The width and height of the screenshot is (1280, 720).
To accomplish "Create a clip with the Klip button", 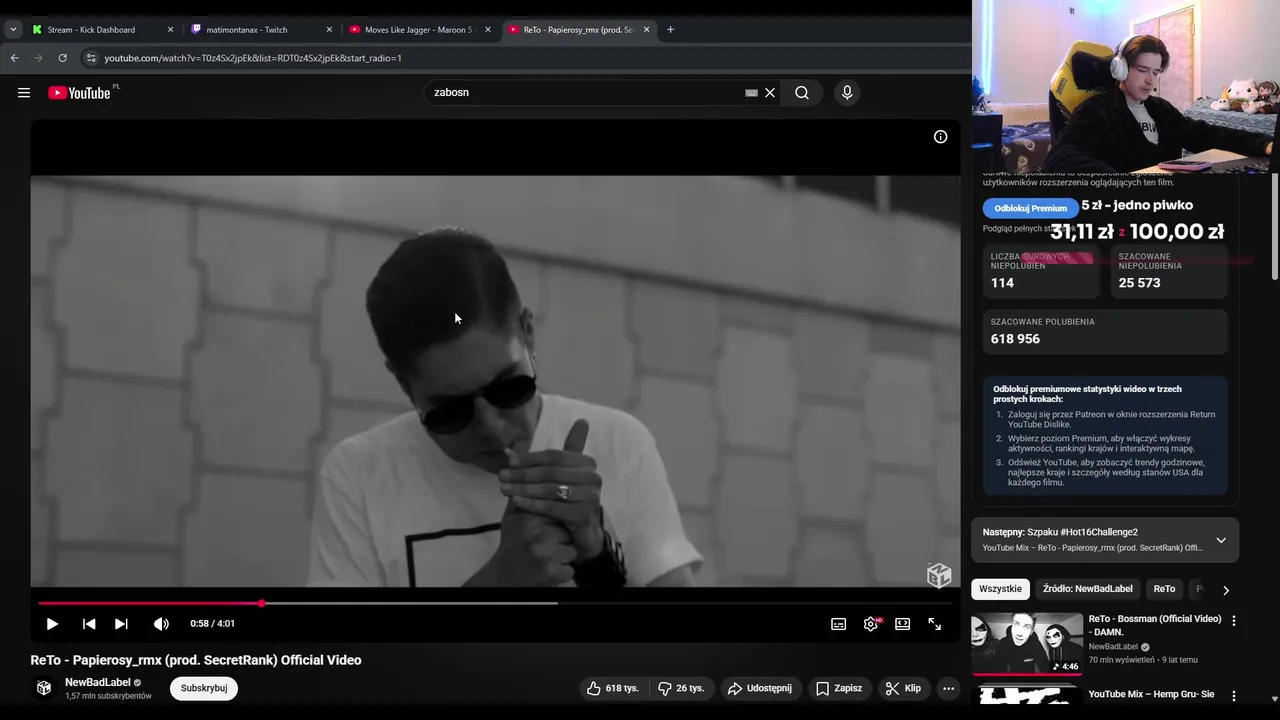I will (903, 688).
